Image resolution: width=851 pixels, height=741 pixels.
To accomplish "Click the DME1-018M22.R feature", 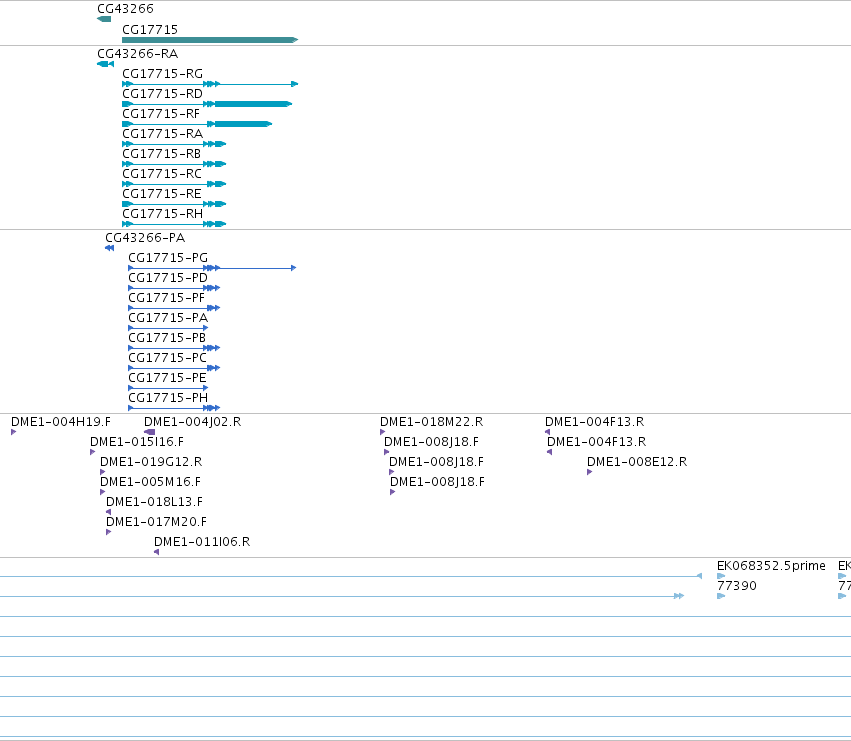I will coord(431,422).
